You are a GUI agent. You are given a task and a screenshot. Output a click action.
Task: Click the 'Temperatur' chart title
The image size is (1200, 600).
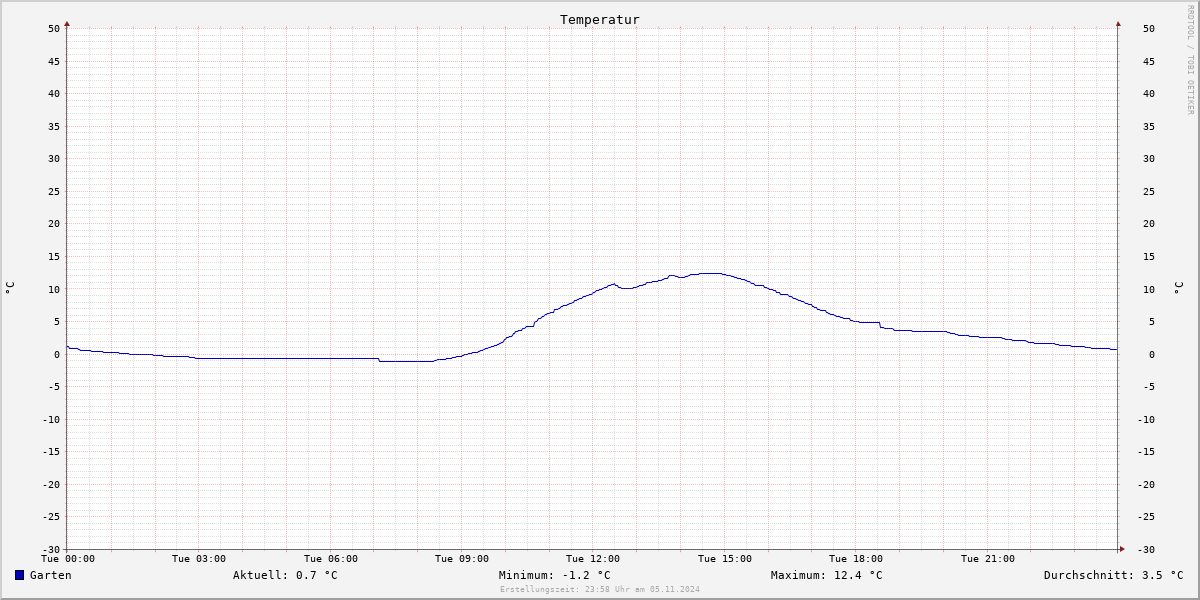point(600,20)
